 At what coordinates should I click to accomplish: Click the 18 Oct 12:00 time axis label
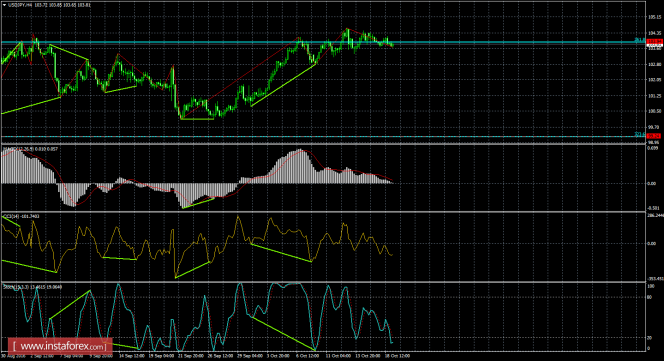tap(398, 356)
